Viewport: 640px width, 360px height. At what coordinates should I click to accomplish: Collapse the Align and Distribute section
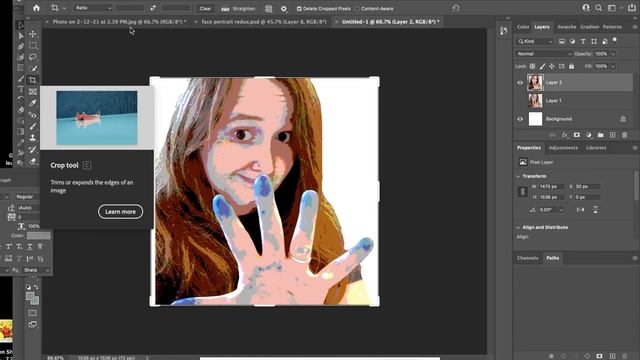click(x=518, y=227)
